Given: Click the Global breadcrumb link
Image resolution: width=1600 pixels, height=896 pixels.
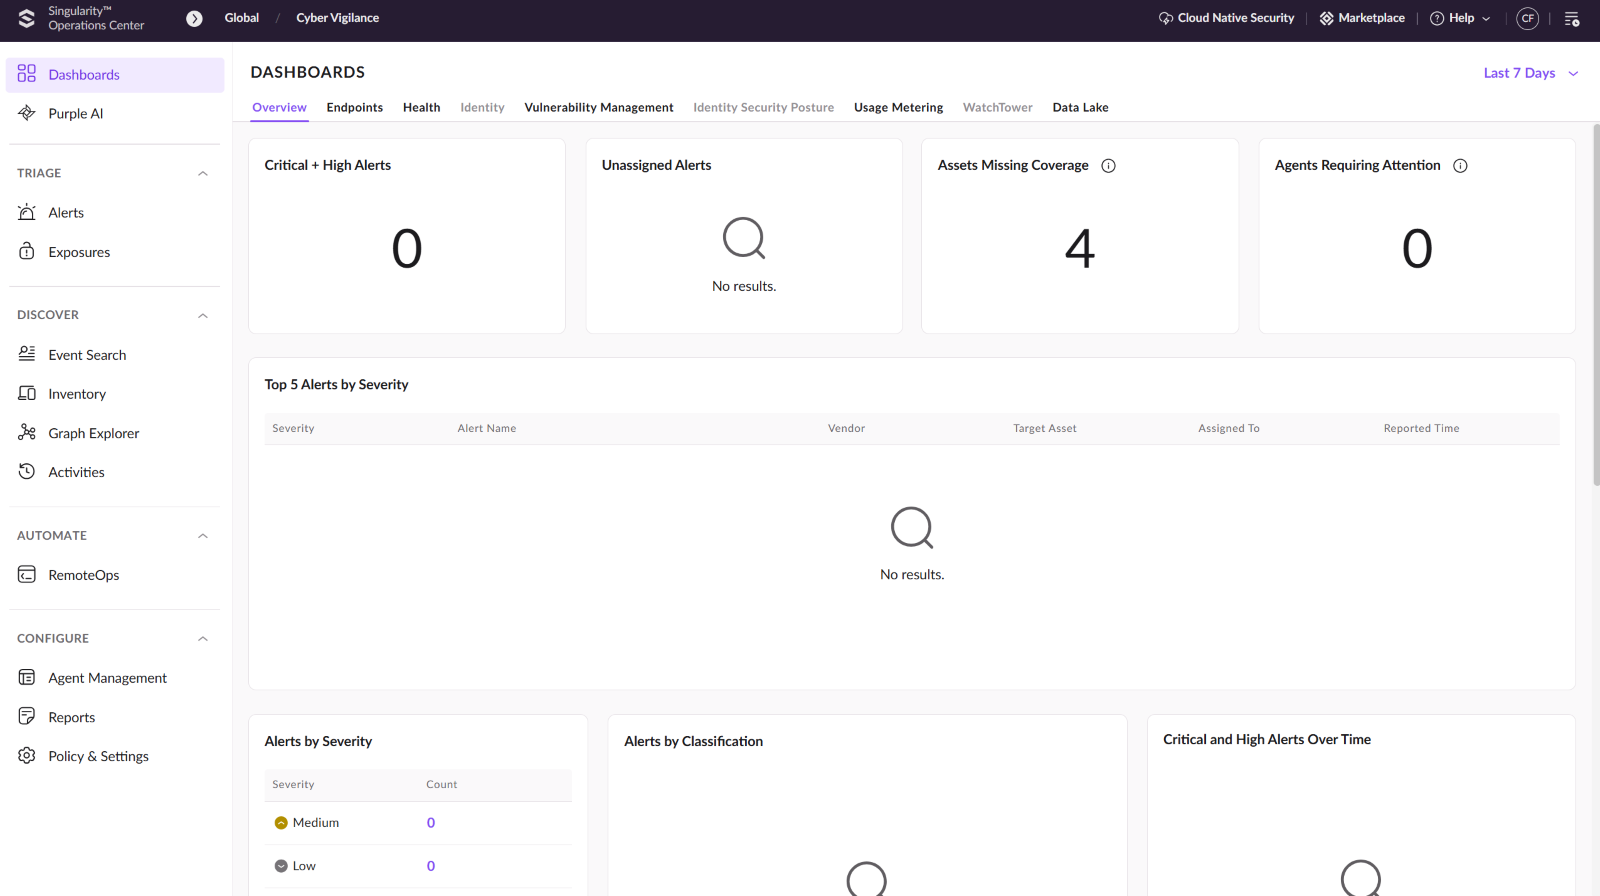Looking at the screenshot, I should point(242,18).
